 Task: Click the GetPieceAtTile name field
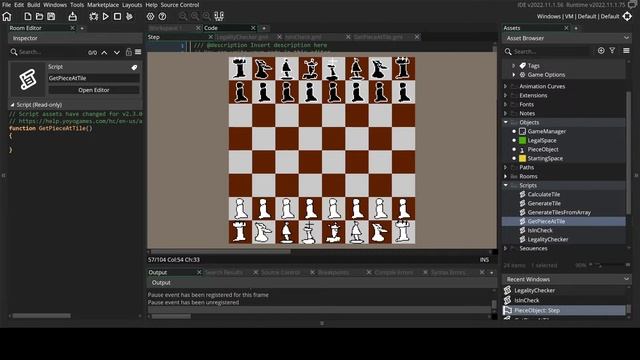94,78
